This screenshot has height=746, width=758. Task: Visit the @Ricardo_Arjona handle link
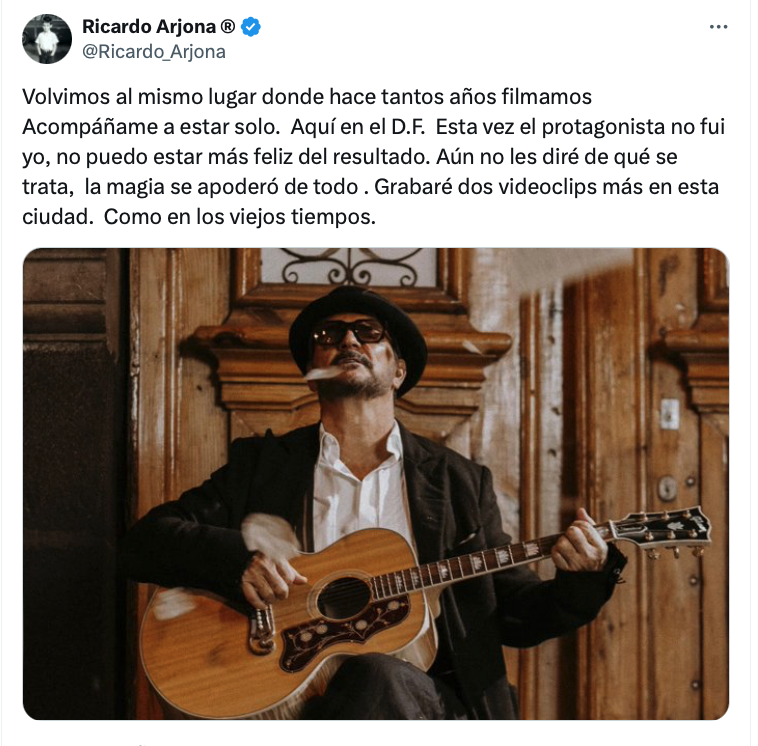(x=154, y=52)
